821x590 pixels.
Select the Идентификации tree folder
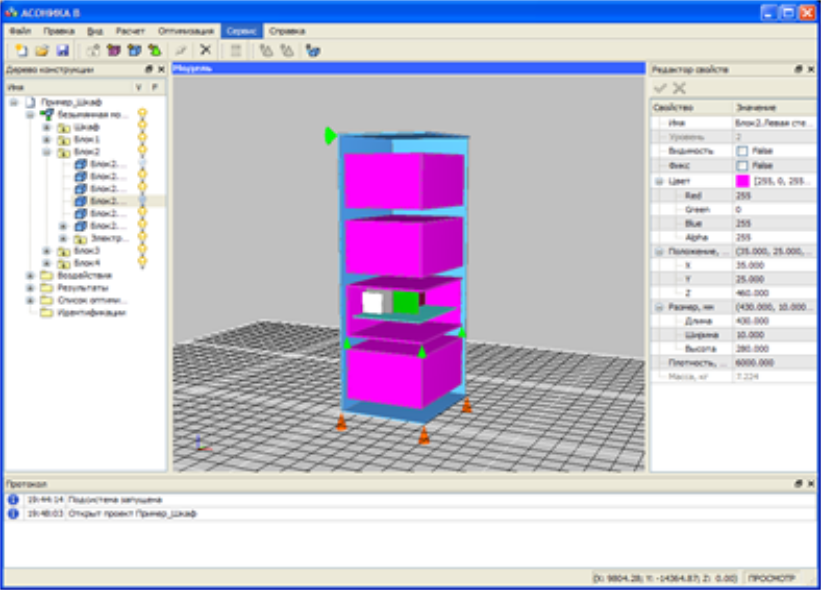coord(91,312)
